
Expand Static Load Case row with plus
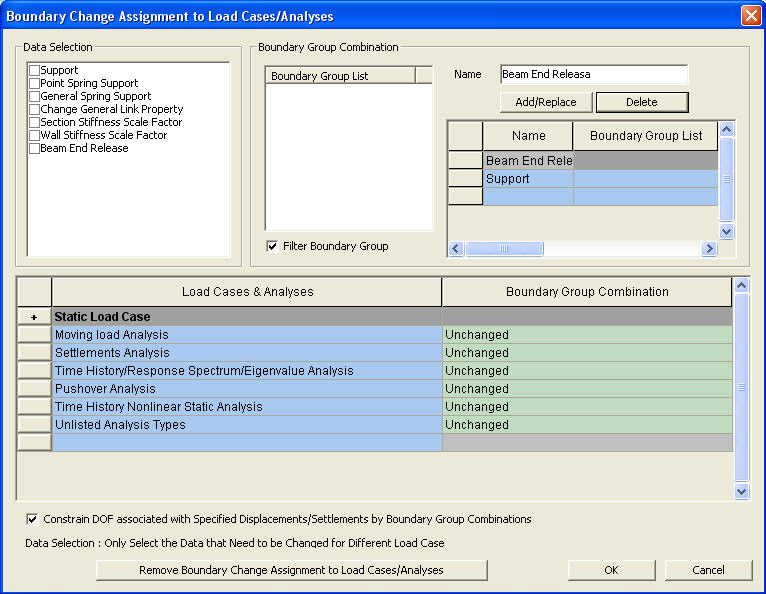tap(34, 317)
